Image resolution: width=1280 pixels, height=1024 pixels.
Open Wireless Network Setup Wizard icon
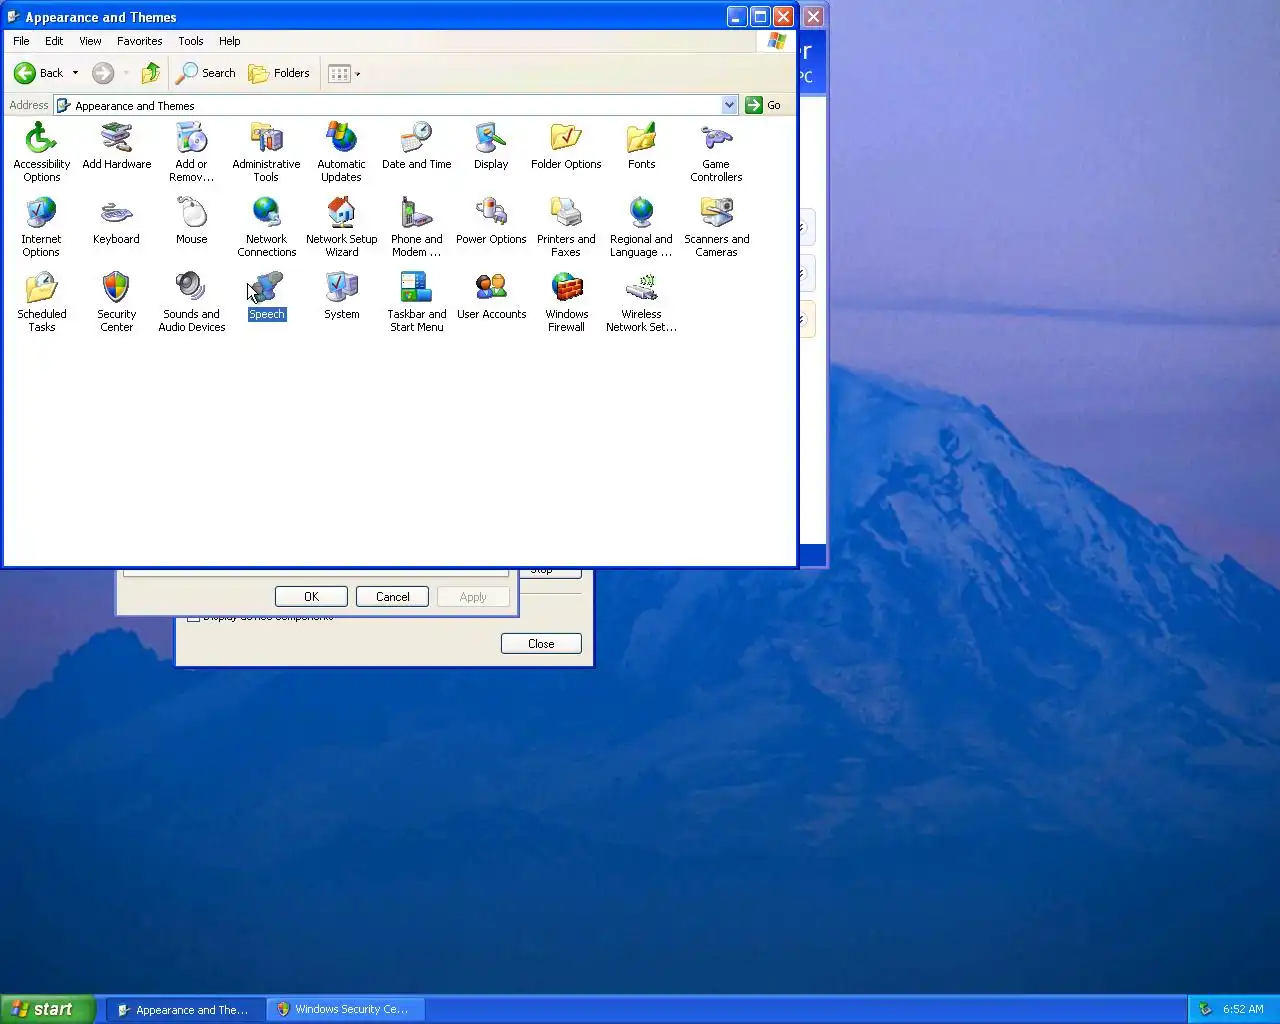[x=641, y=301]
